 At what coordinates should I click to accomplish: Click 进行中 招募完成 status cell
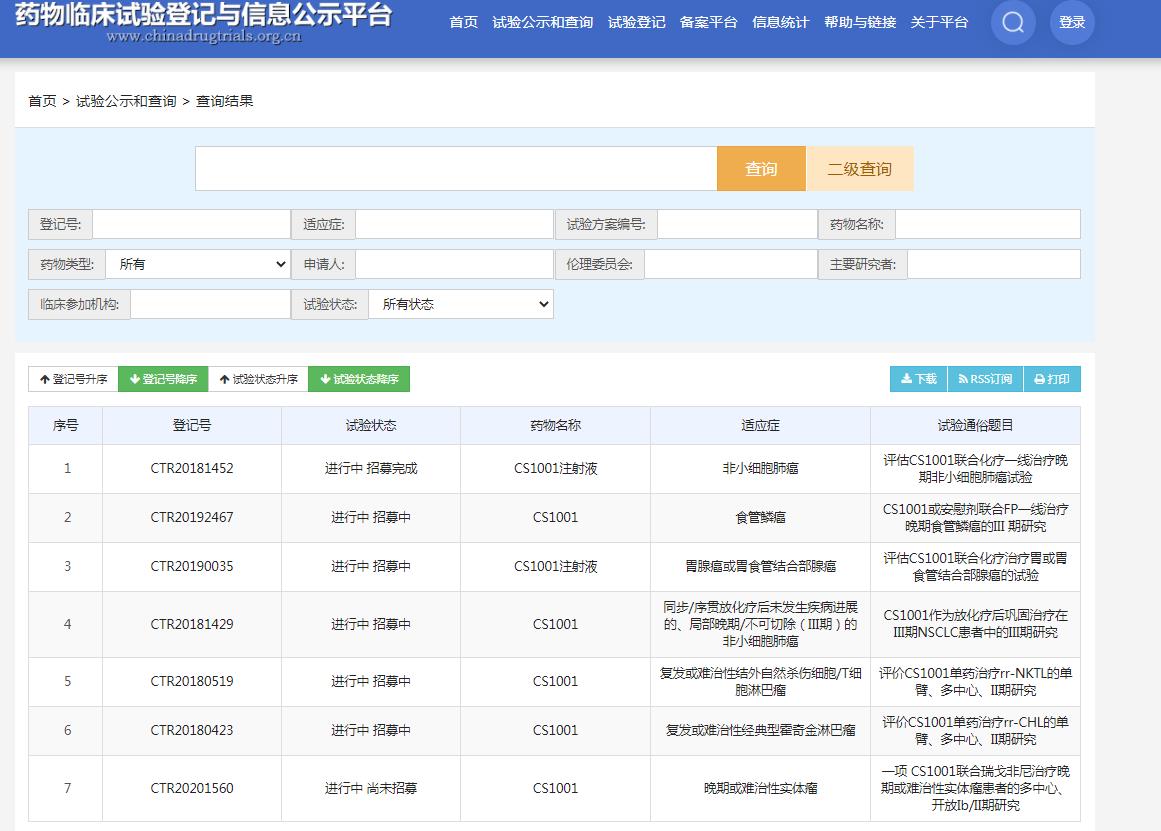[x=371, y=468]
